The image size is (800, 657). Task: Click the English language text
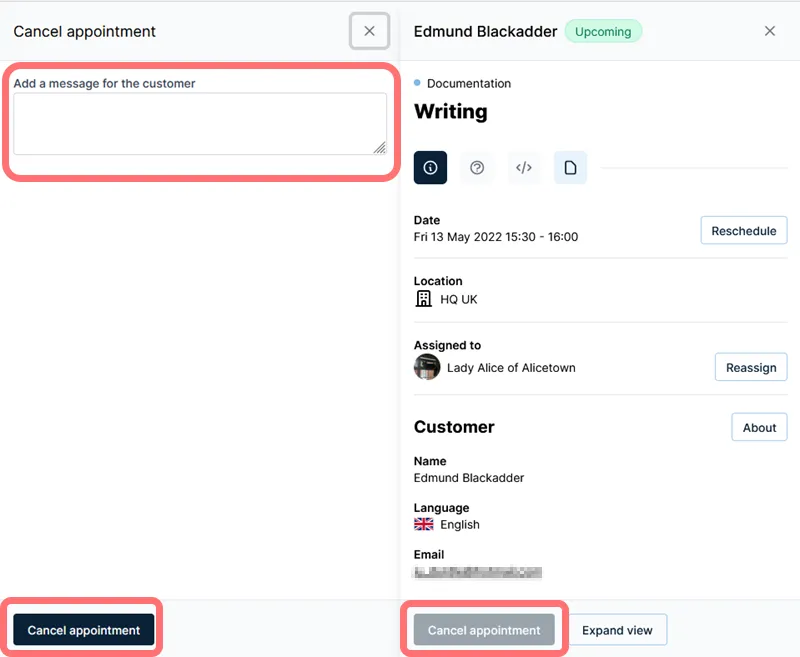click(460, 525)
